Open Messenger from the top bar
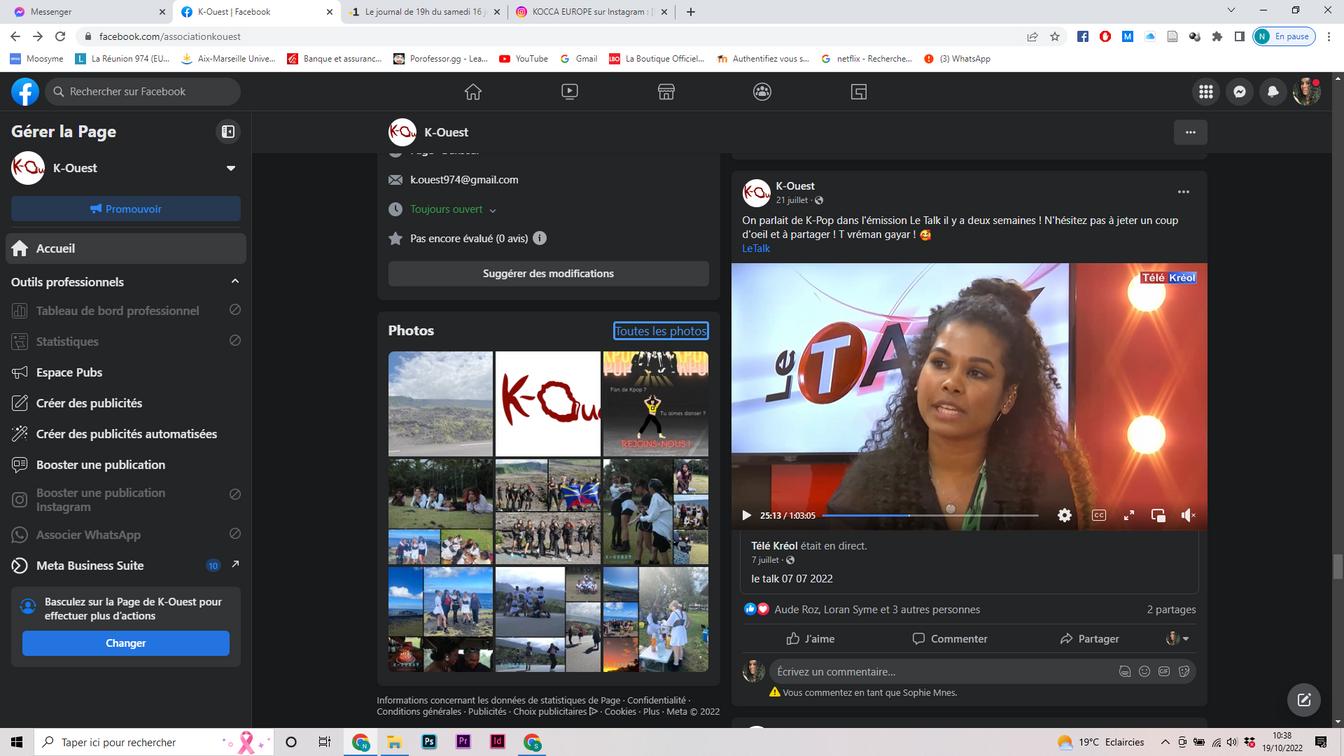The width and height of the screenshot is (1344, 756). (1239, 92)
